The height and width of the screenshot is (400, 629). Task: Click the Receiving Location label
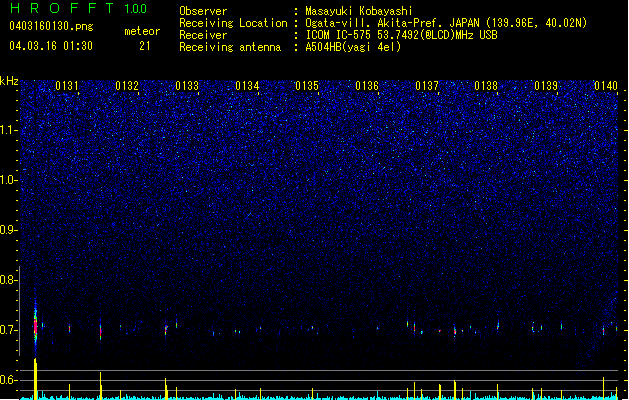click(x=233, y=23)
